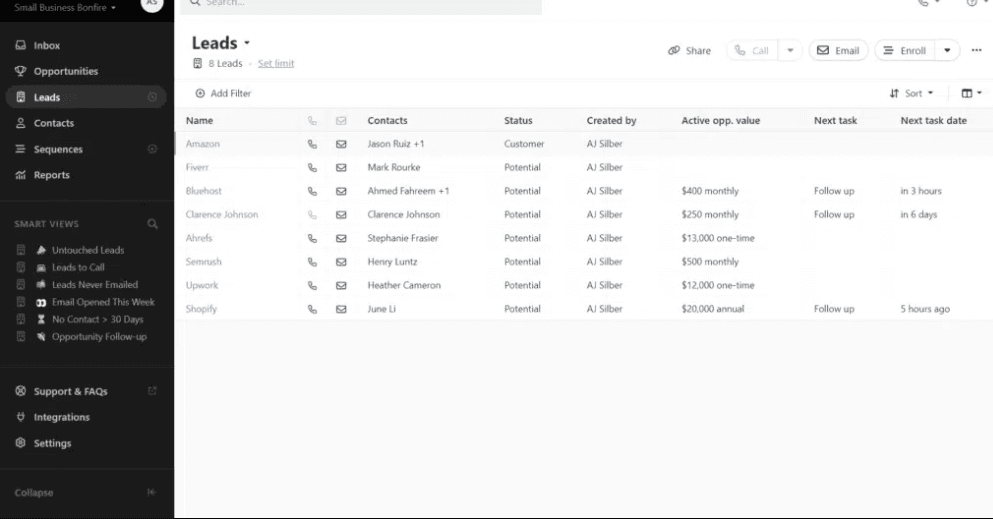Click the Name column header
The image size is (993, 519).
tap(199, 120)
